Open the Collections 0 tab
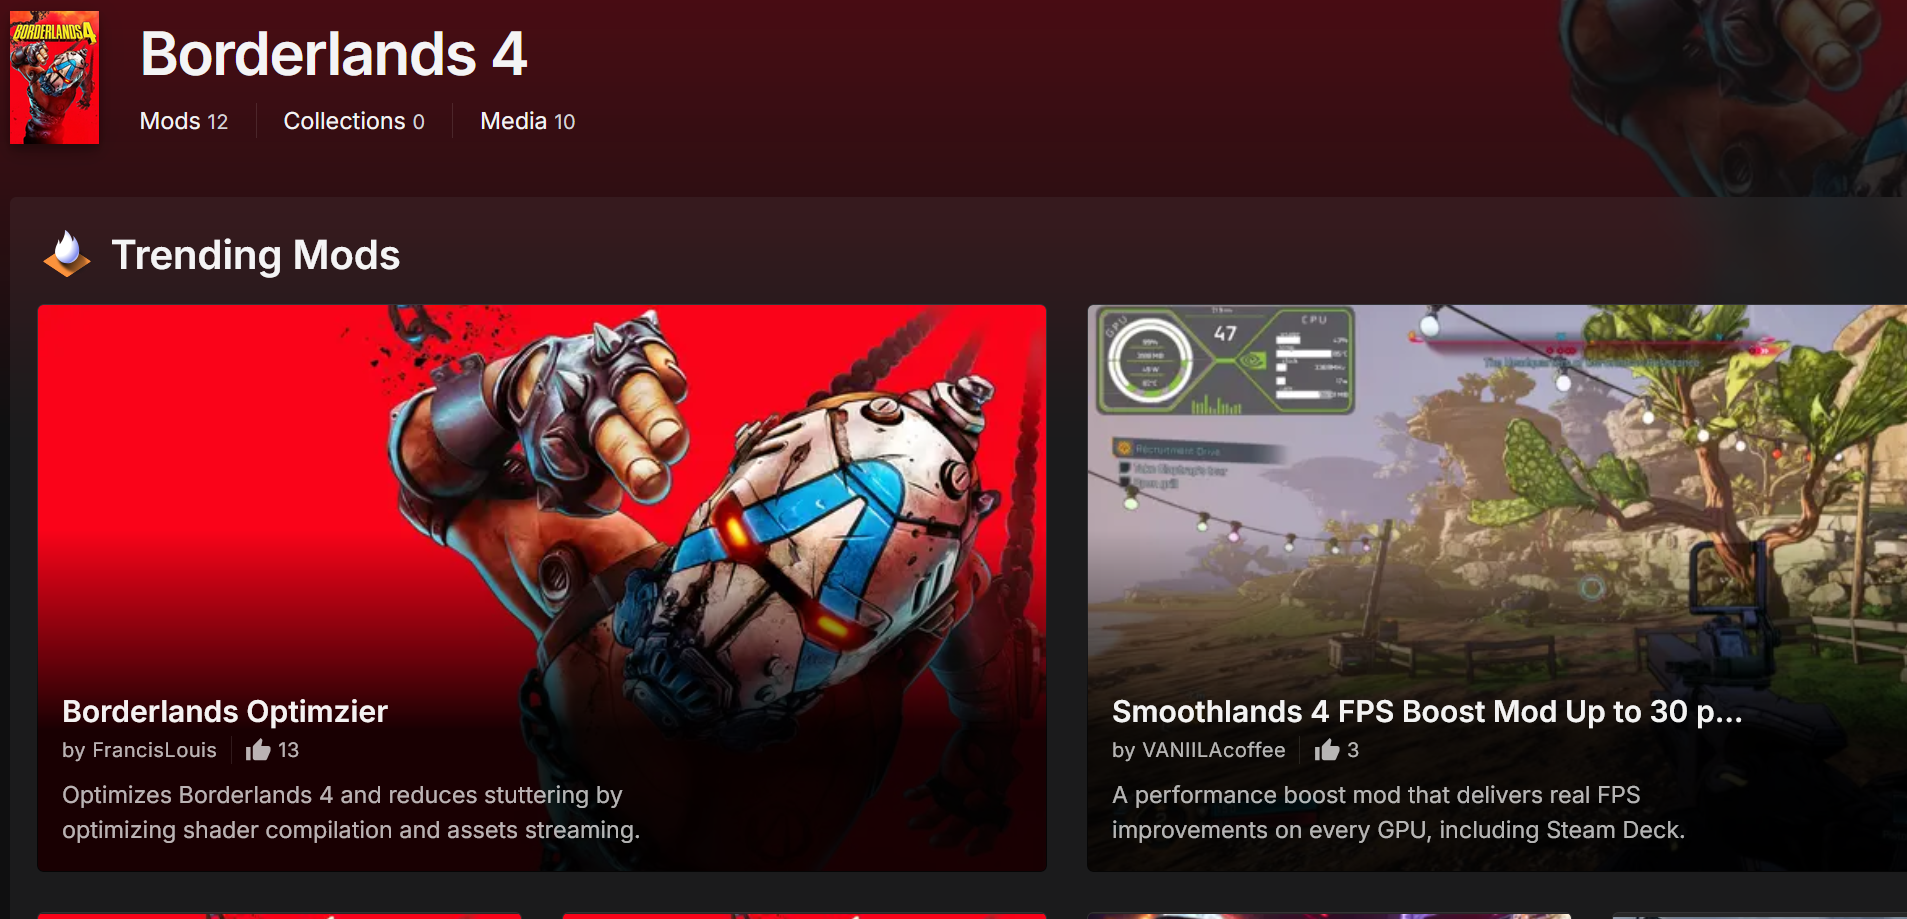The height and width of the screenshot is (919, 1907). click(x=354, y=121)
